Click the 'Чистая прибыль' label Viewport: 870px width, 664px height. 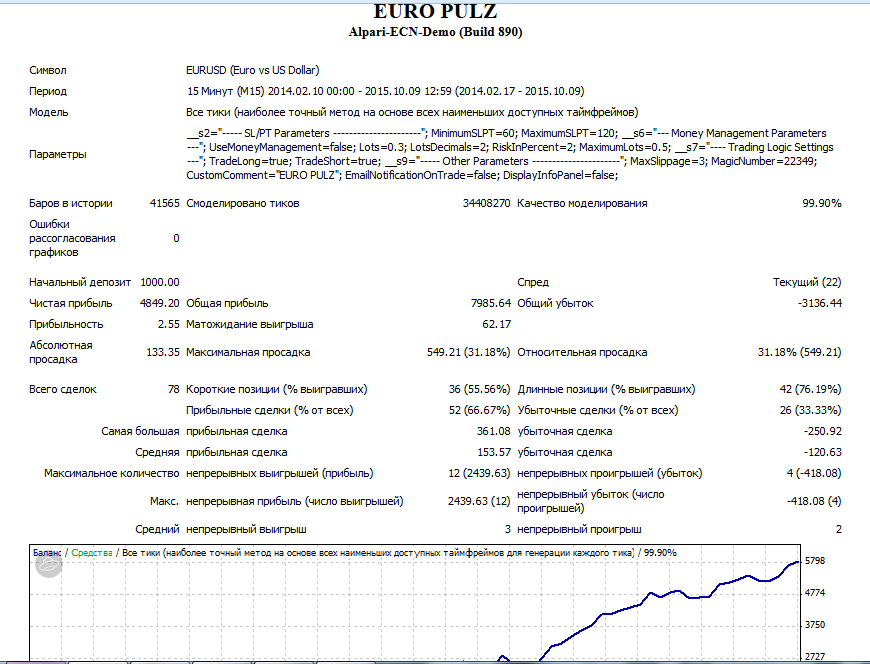(x=70, y=303)
